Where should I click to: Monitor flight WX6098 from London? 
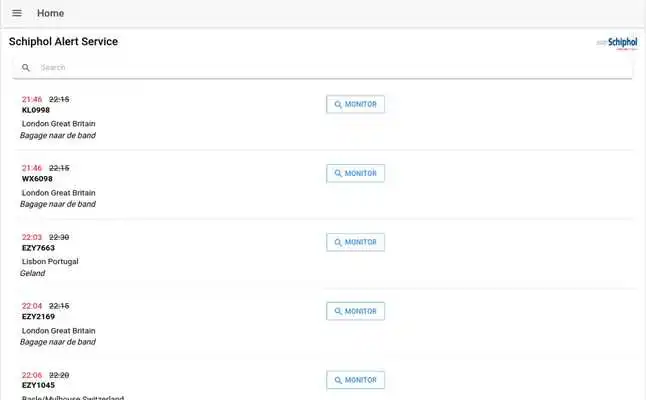click(356, 173)
